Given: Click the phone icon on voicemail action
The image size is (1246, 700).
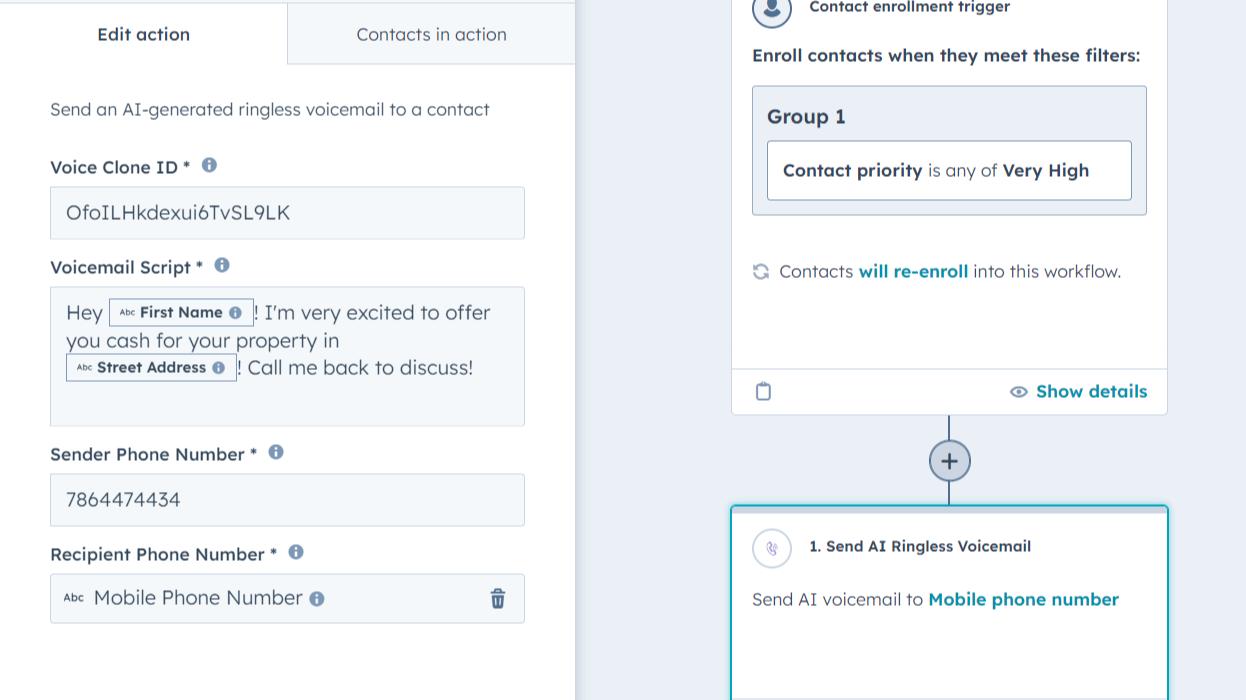Looking at the screenshot, I should [772, 547].
